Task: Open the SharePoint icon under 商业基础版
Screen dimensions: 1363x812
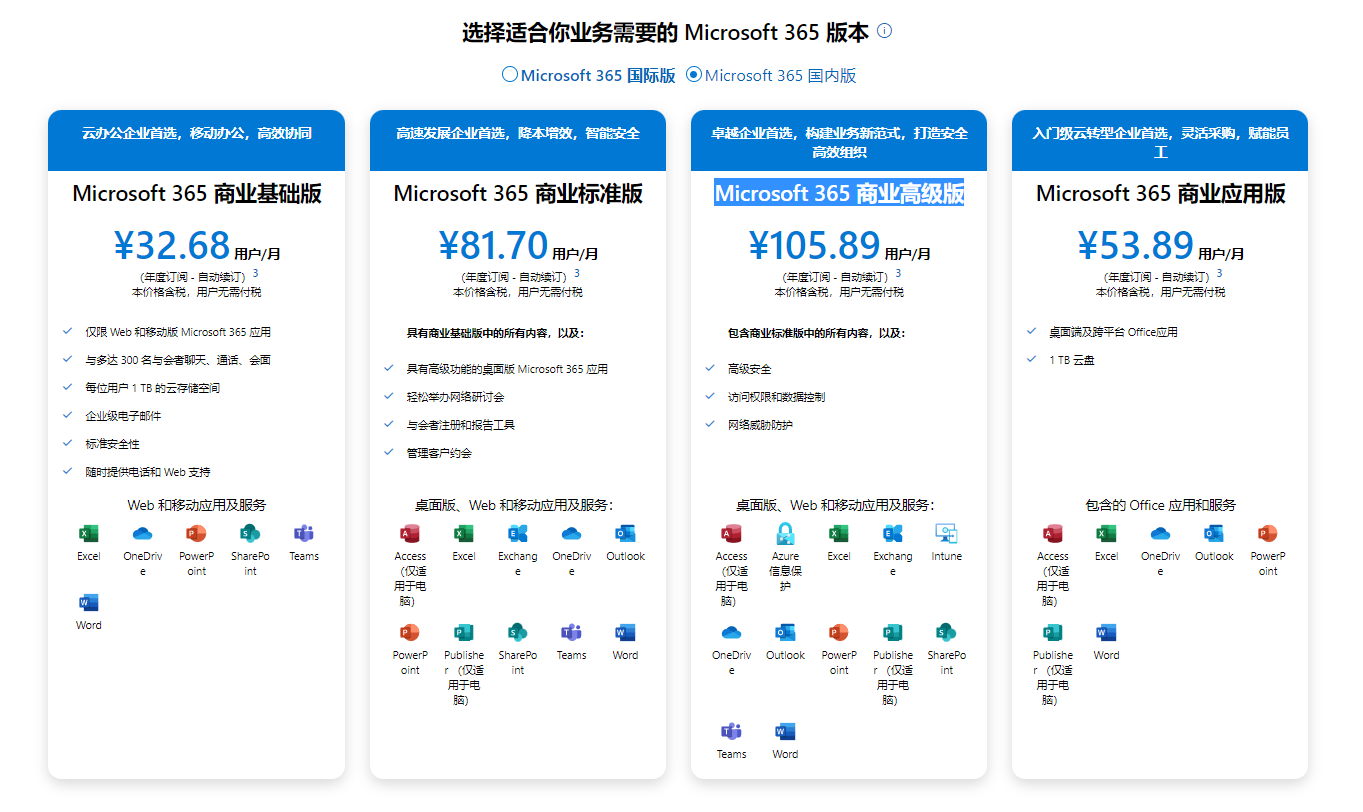Action: point(250,534)
